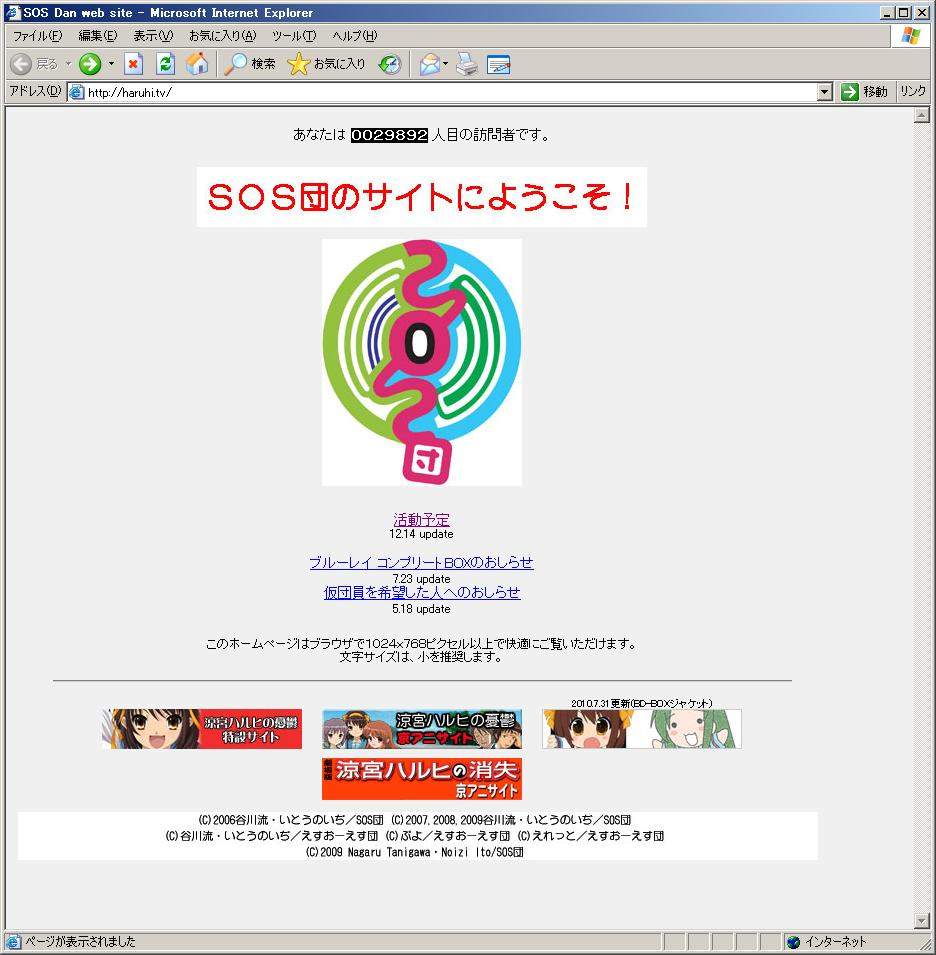Click the scrollbar up arrow

point(921,115)
